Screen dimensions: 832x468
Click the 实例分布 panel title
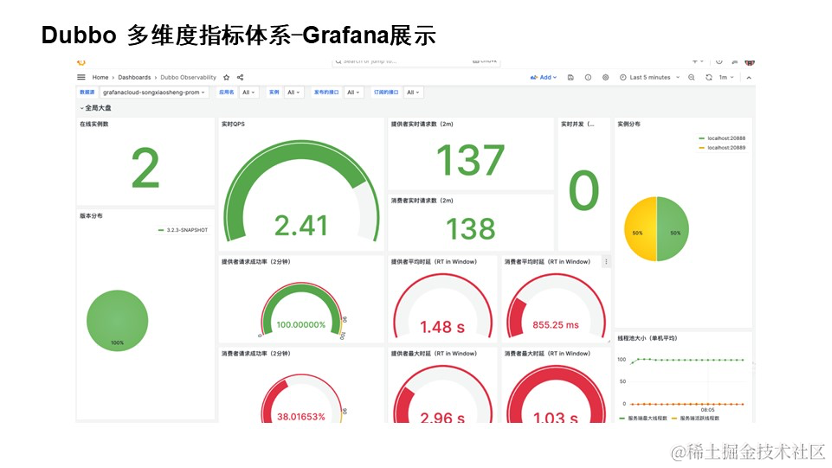(x=629, y=124)
